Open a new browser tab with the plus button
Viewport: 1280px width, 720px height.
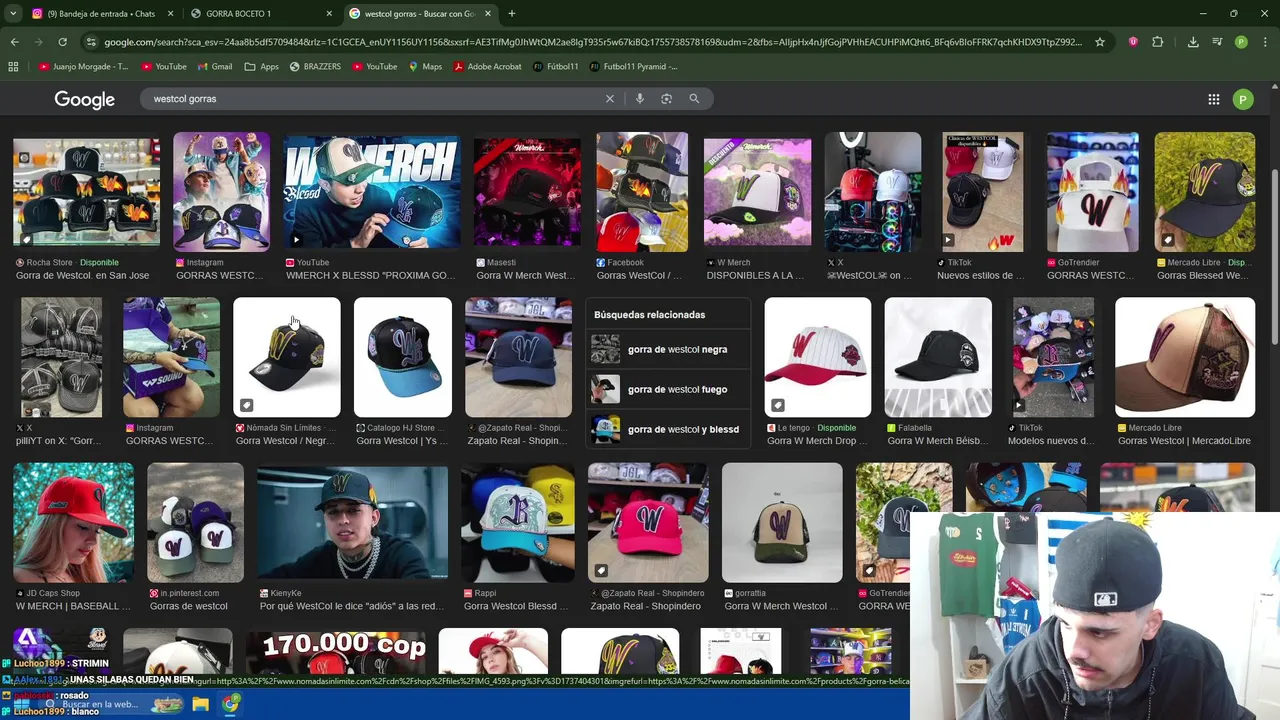[x=512, y=14]
